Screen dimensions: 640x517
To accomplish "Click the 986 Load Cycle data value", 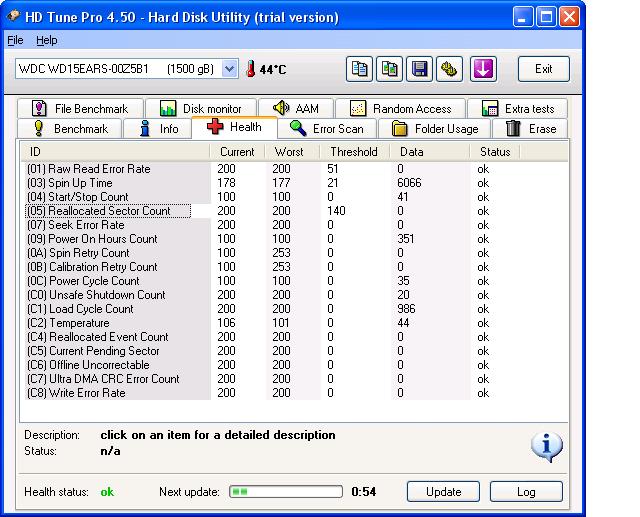I will (406, 309).
